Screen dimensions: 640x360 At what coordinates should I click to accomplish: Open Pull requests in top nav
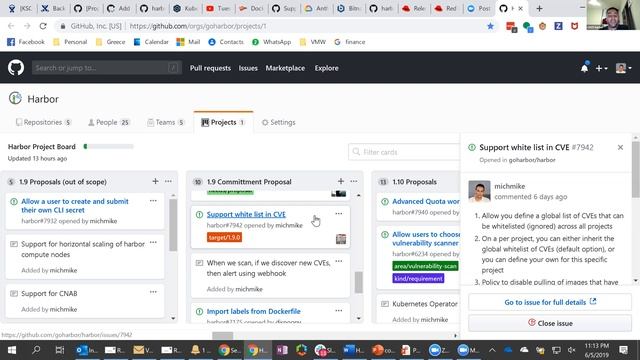click(210, 68)
